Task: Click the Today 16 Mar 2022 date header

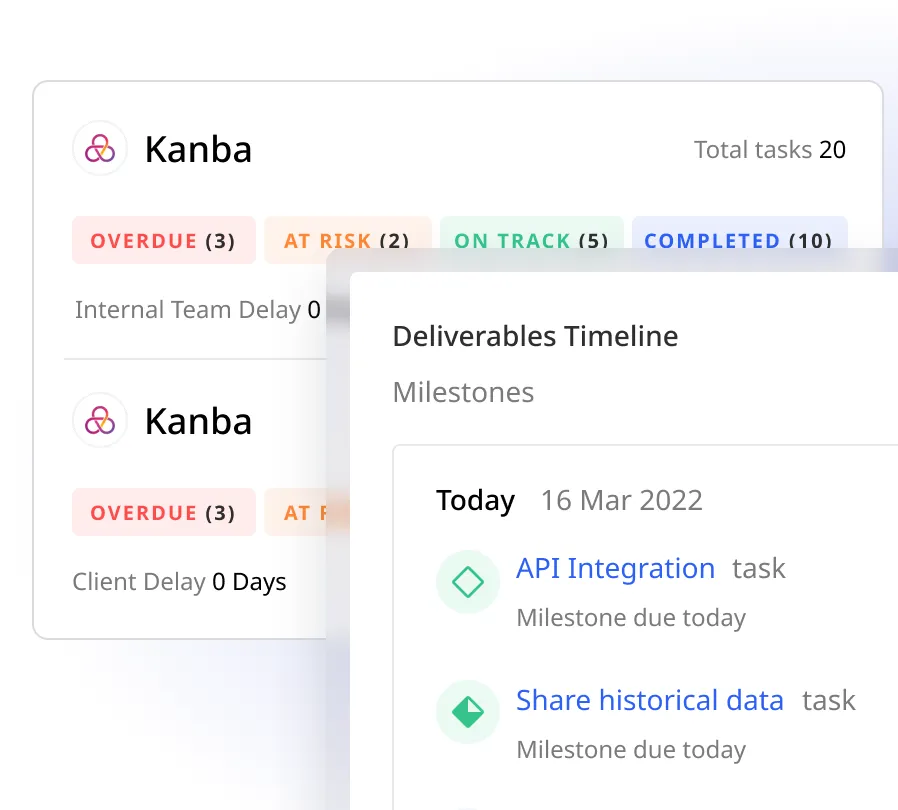Action: [x=569, y=500]
